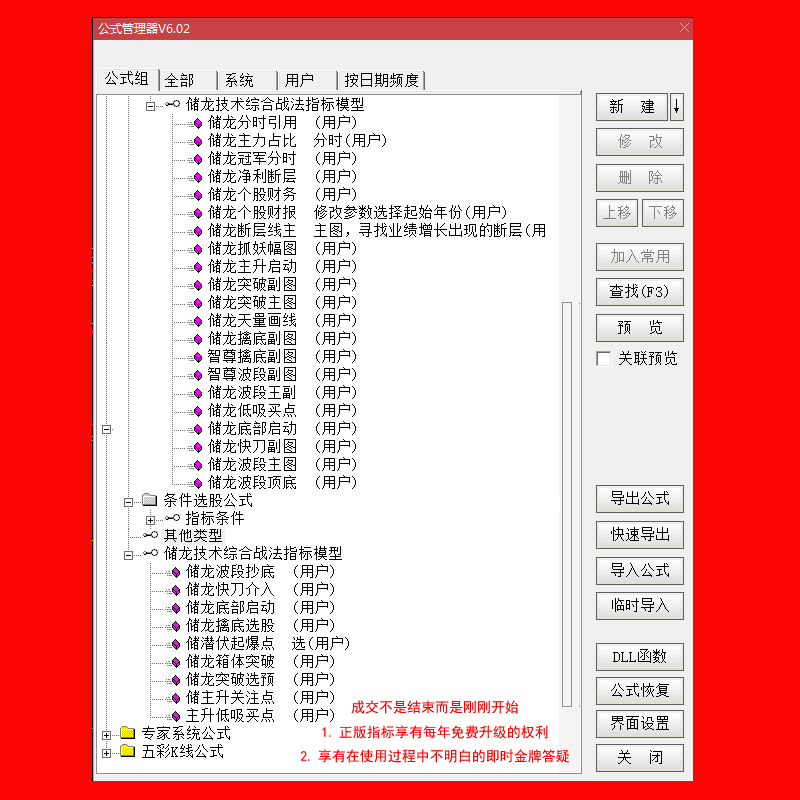Image resolution: width=800 pixels, height=800 pixels.
Task: Click the diamond icon beside 储龙主力占比
Action: tap(198, 141)
